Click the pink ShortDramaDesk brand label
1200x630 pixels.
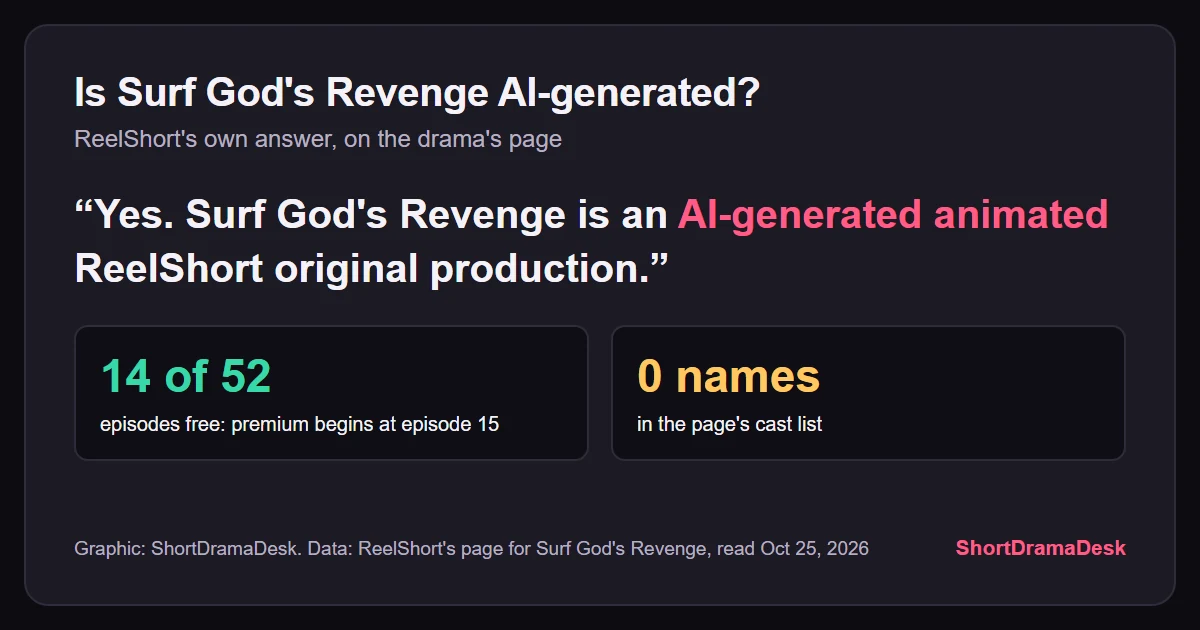(1041, 548)
